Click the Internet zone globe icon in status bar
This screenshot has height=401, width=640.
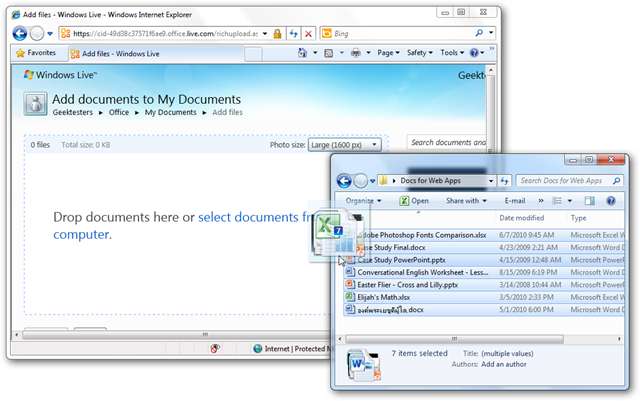tap(258, 349)
